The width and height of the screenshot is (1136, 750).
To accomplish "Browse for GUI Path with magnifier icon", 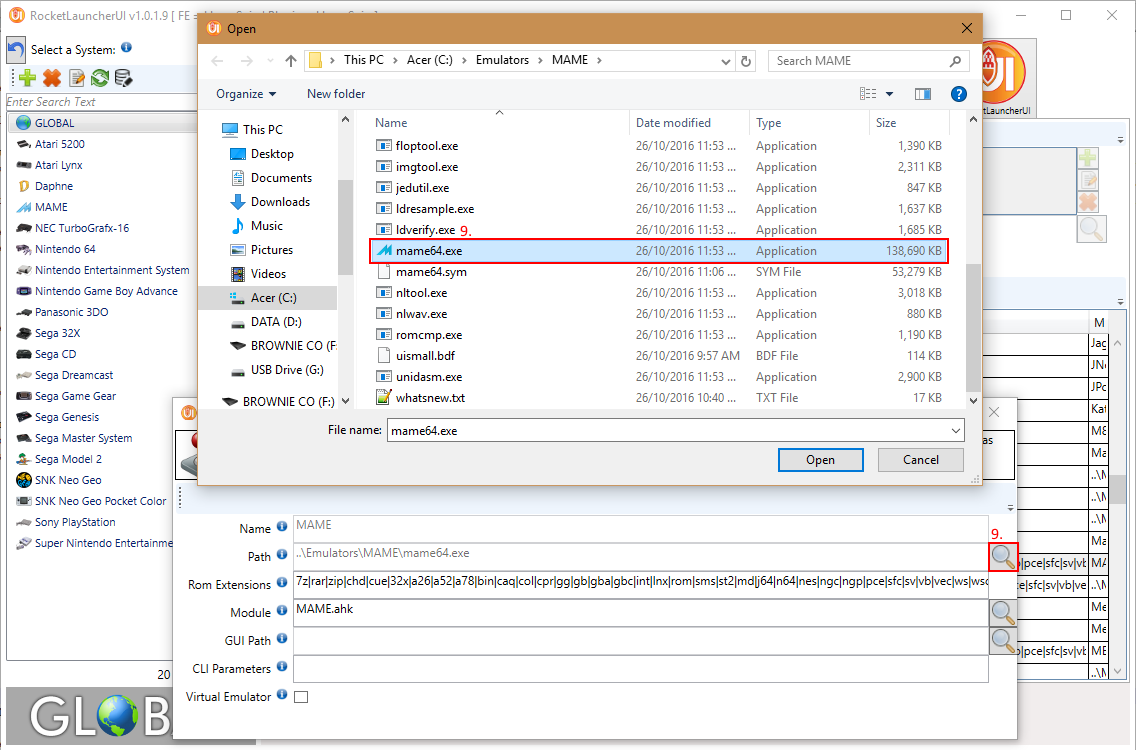I will tap(1003, 641).
